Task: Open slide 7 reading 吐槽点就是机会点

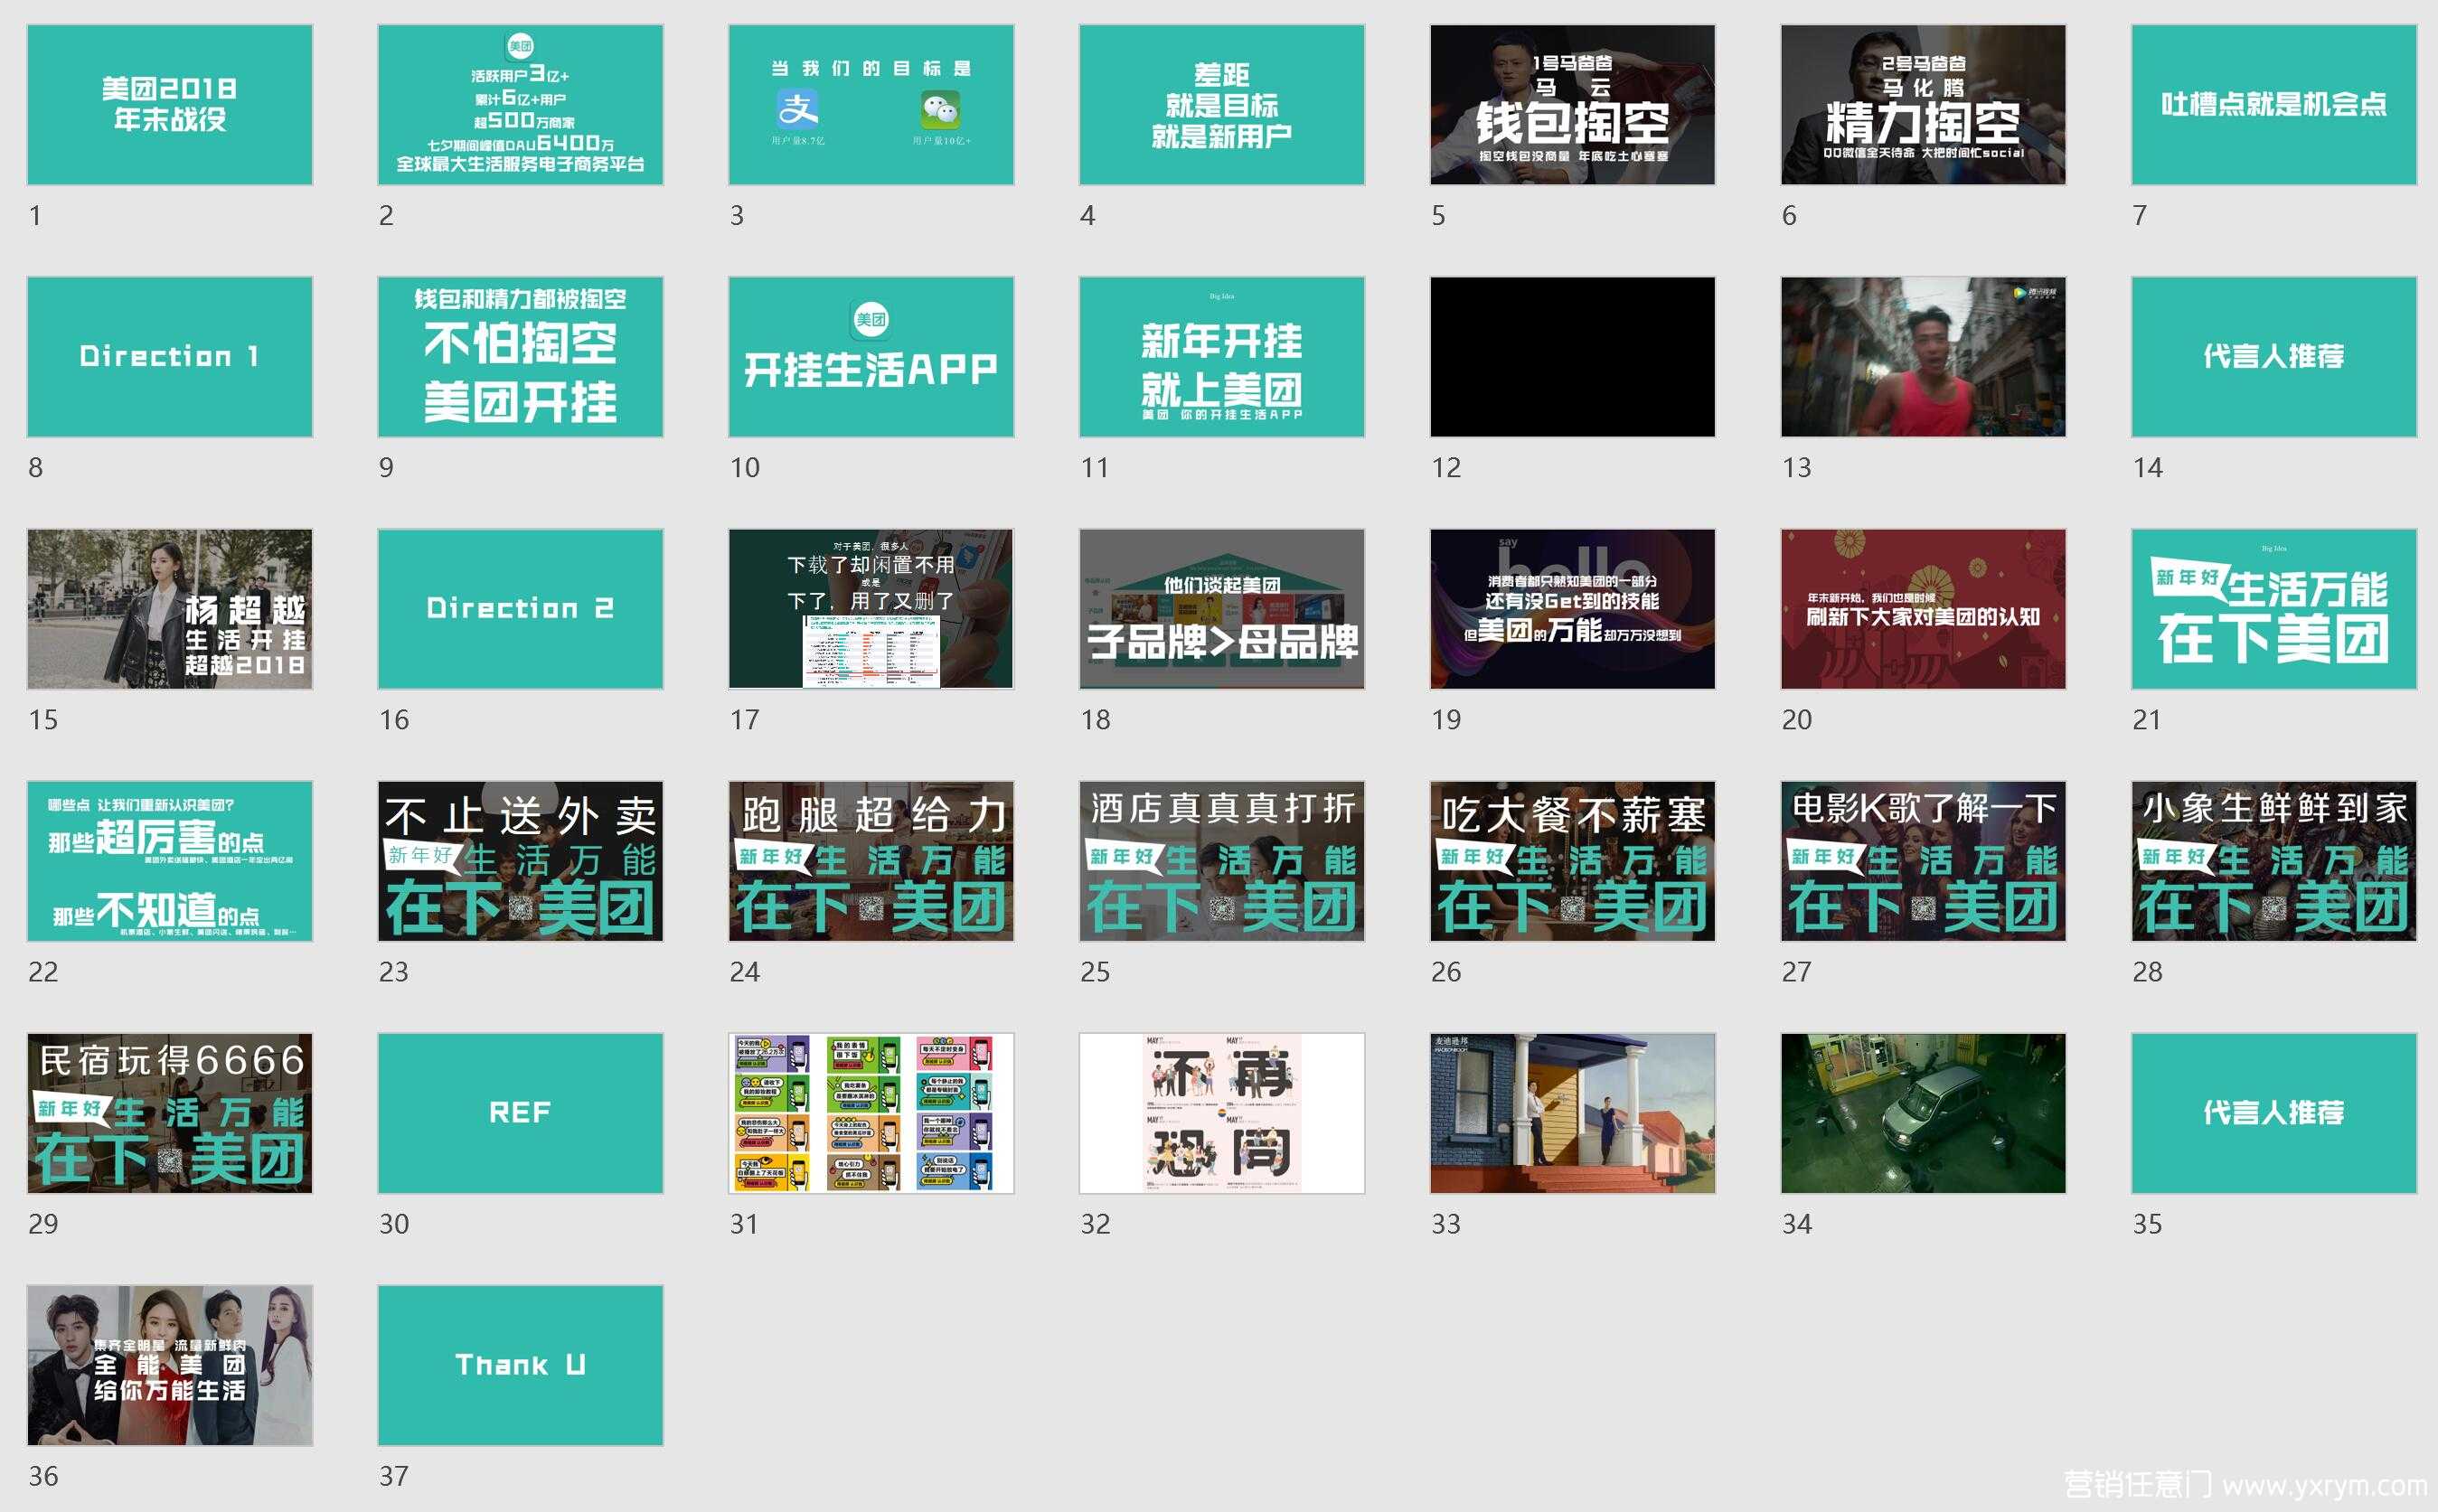Action: tap(2274, 105)
